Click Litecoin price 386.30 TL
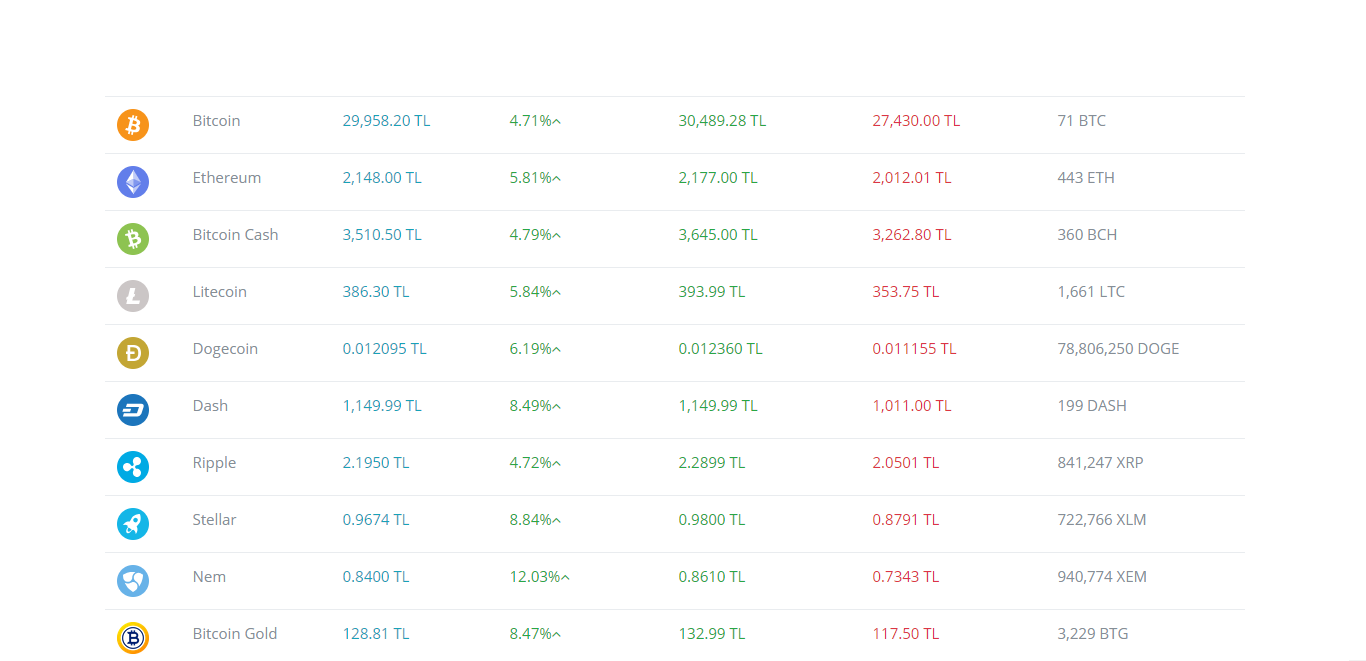The image size is (1366, 661). tap(376, 292)
